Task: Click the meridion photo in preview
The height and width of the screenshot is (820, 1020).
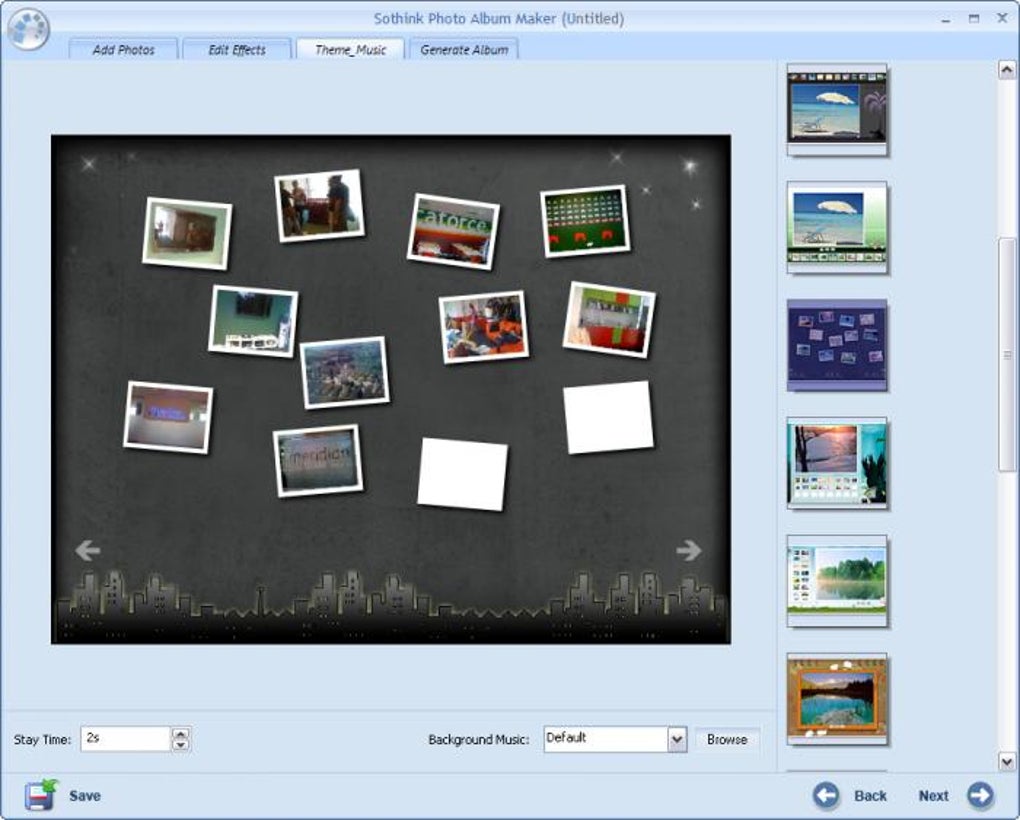Action: click(x=318, y=460)
